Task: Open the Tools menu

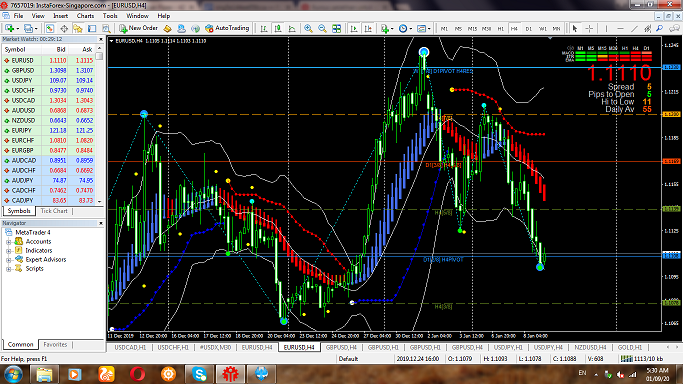Action: tap(110, 16)
